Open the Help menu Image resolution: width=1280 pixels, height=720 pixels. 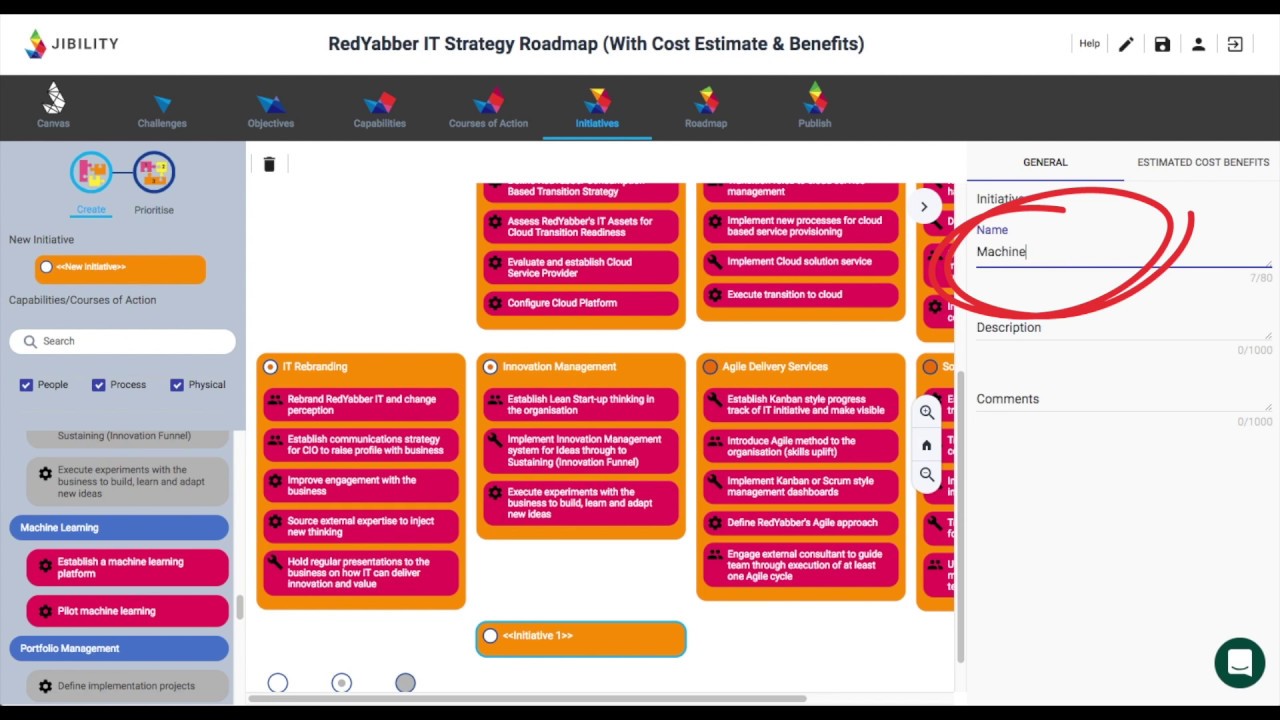[1089, 44]
